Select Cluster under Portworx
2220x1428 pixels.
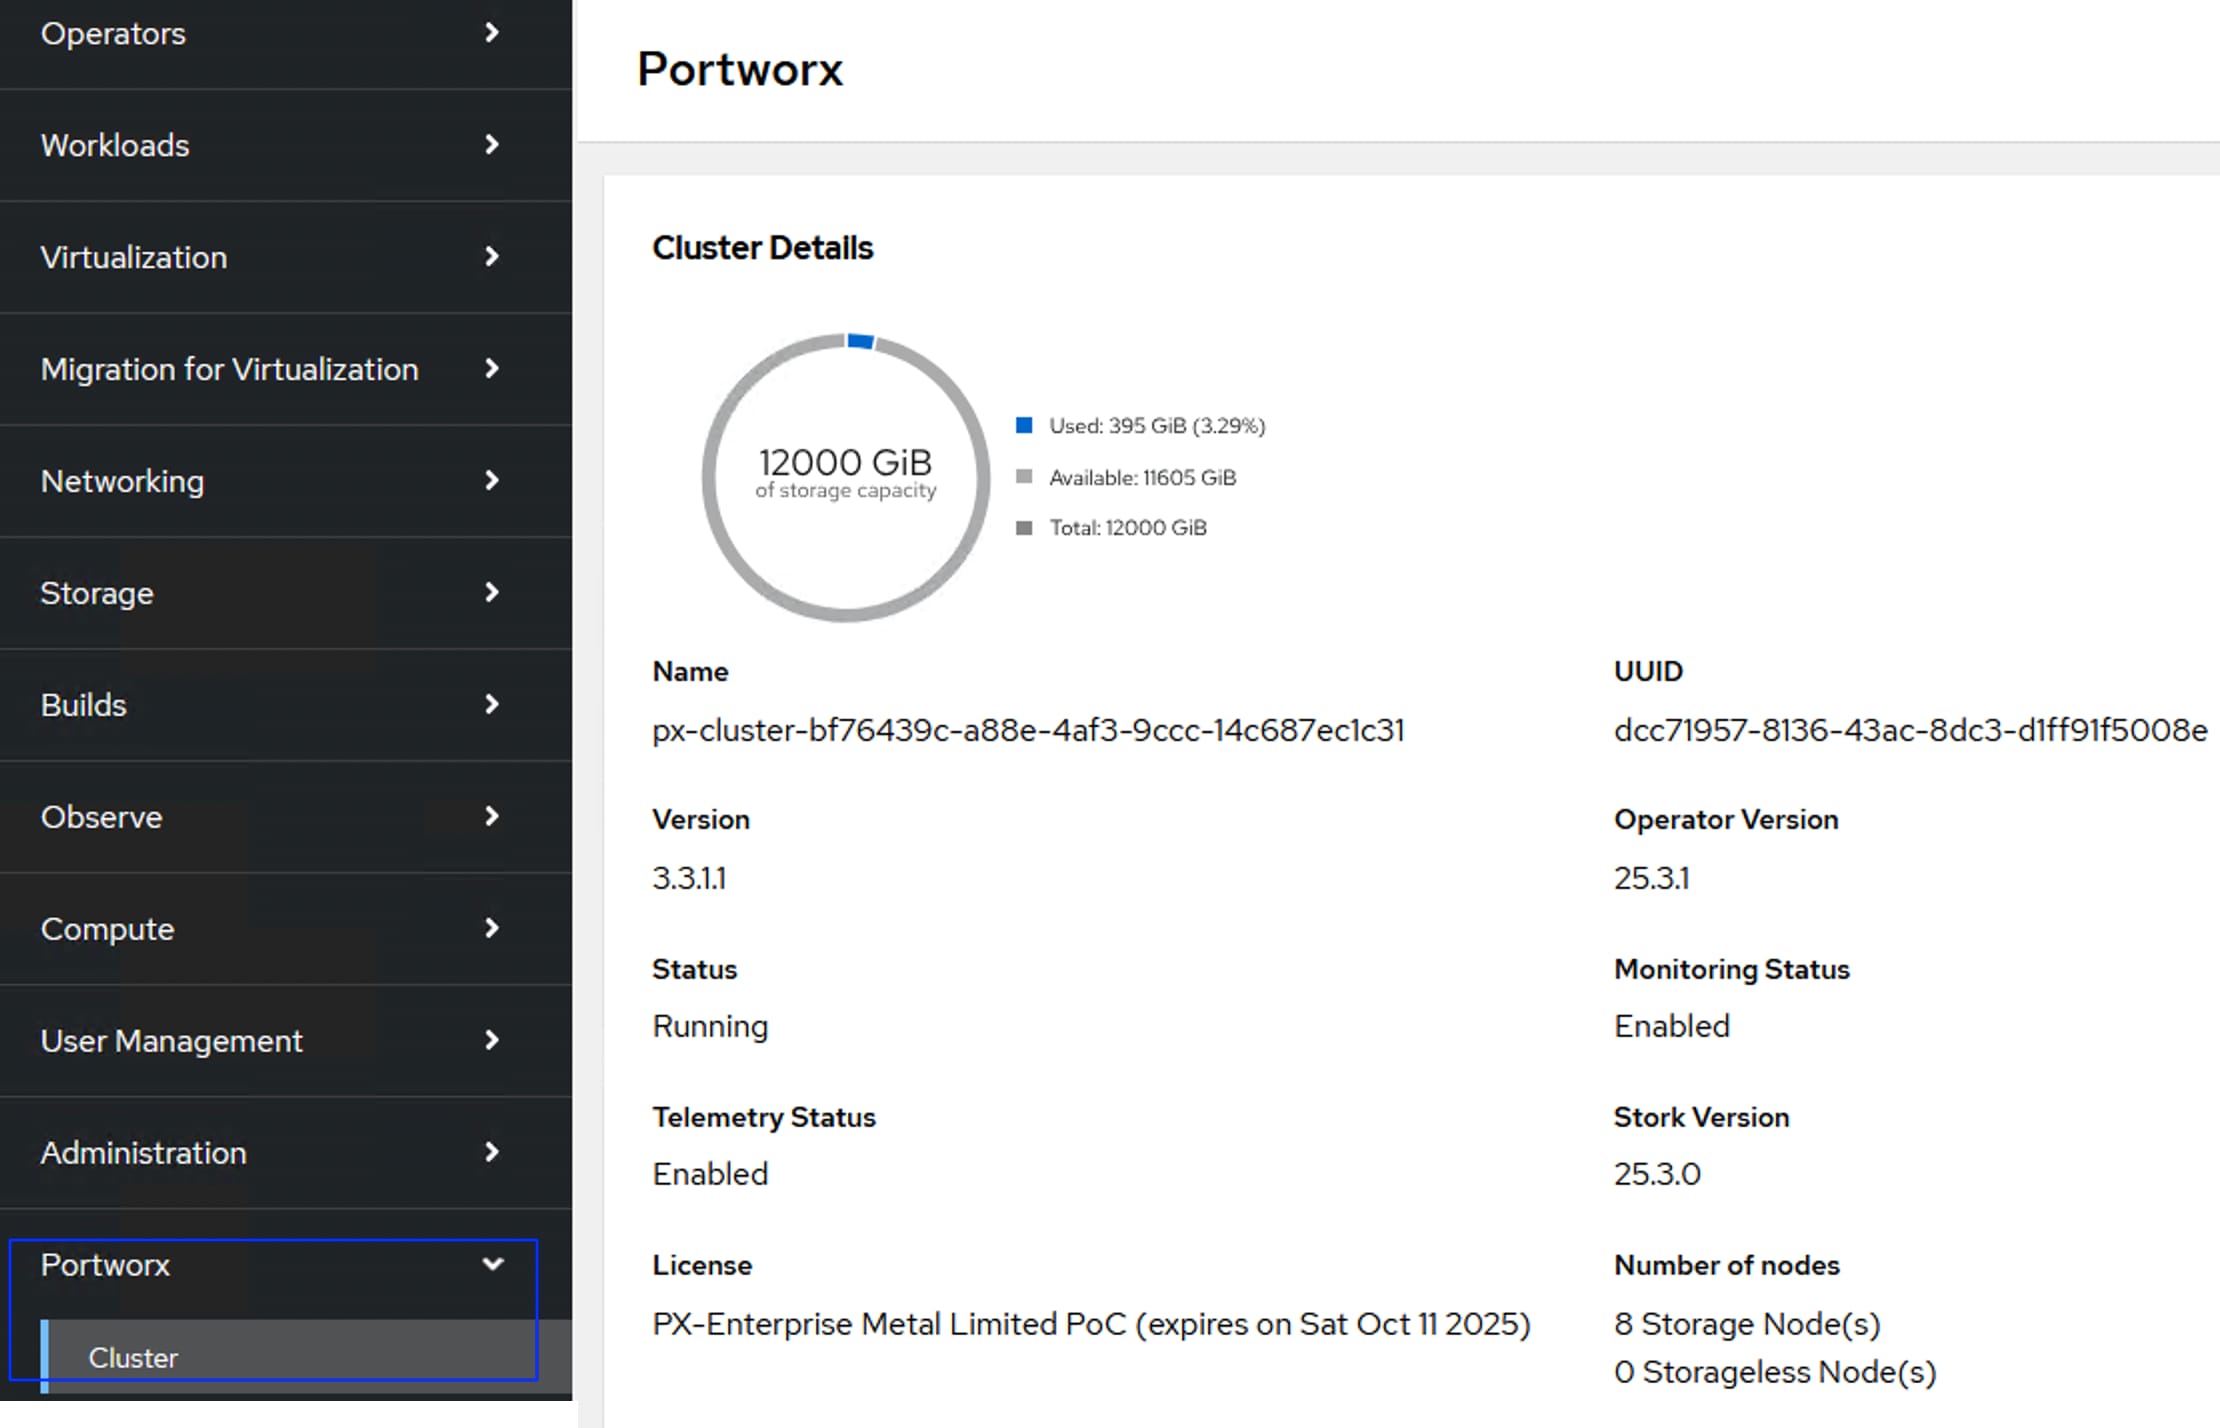tap(133, 1358)
